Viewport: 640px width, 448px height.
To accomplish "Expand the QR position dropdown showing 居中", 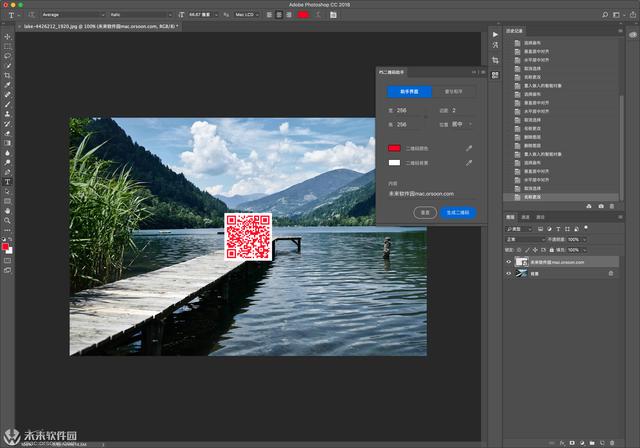I will 461,124.
